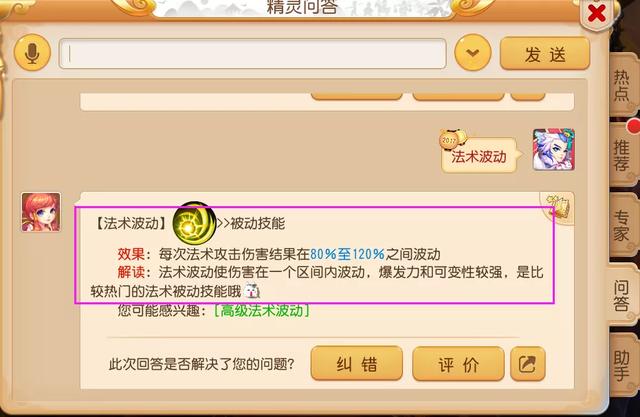Expand the round chevron dropdown button
This screenshot has width=640, height=417.
pyautogui.click(x=473, y=53)
